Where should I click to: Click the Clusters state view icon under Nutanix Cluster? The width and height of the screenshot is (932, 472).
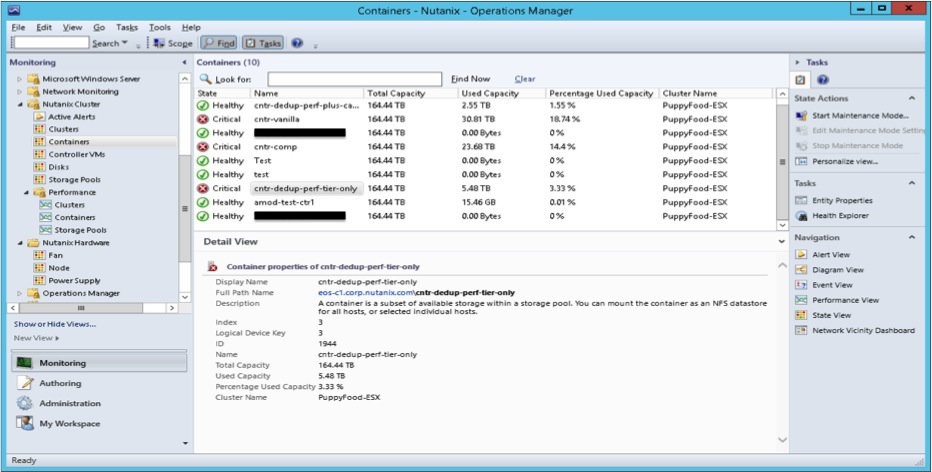[39, 129]
